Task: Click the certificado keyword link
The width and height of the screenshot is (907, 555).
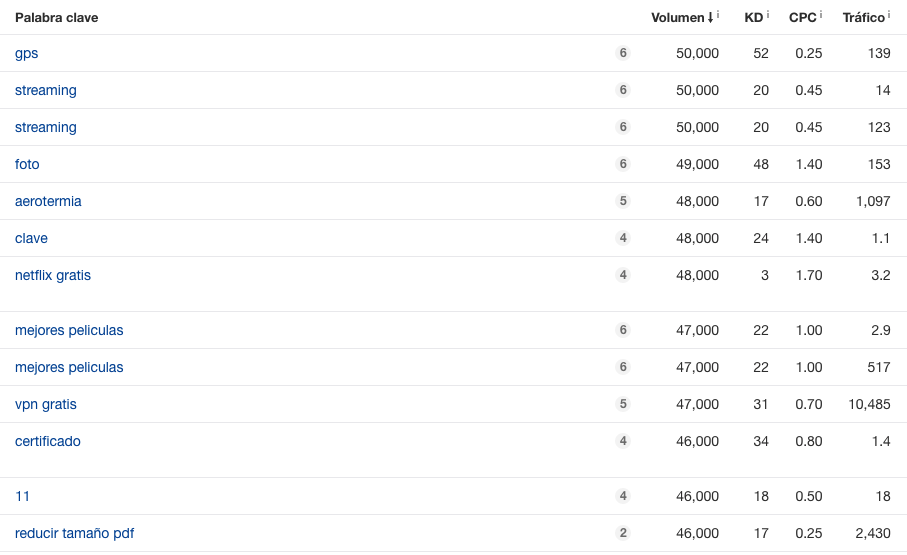Action: click(x=48, y=442)
